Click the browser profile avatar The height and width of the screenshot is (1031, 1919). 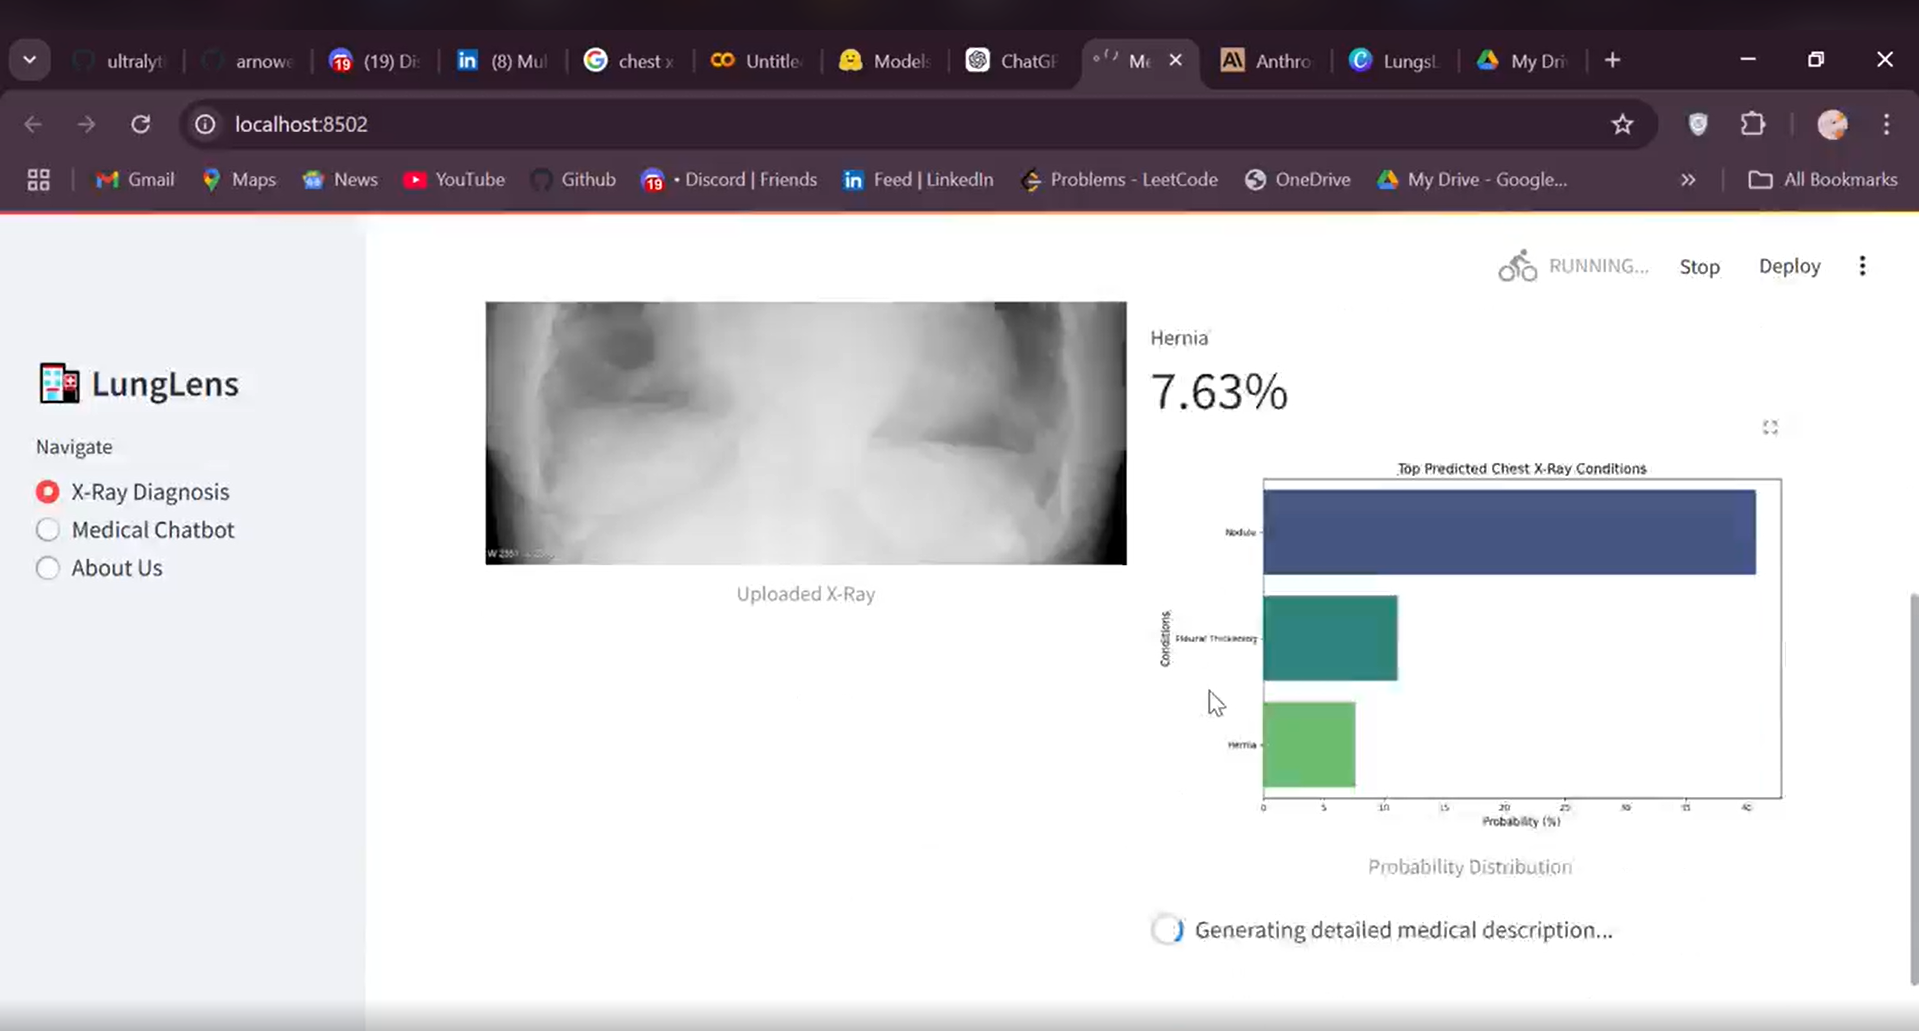click(x=1831, y=124)
